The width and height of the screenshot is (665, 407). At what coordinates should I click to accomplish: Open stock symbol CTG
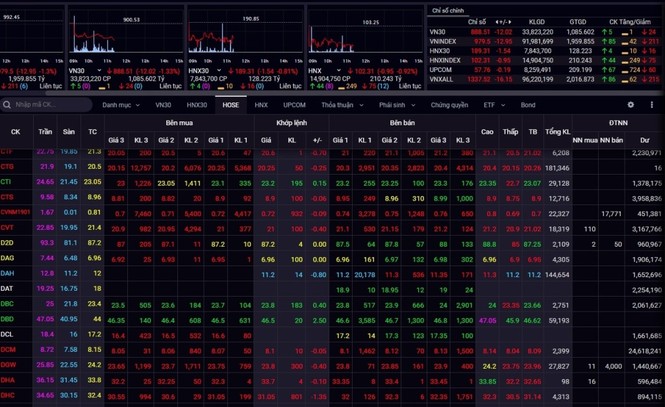[7, 167]
